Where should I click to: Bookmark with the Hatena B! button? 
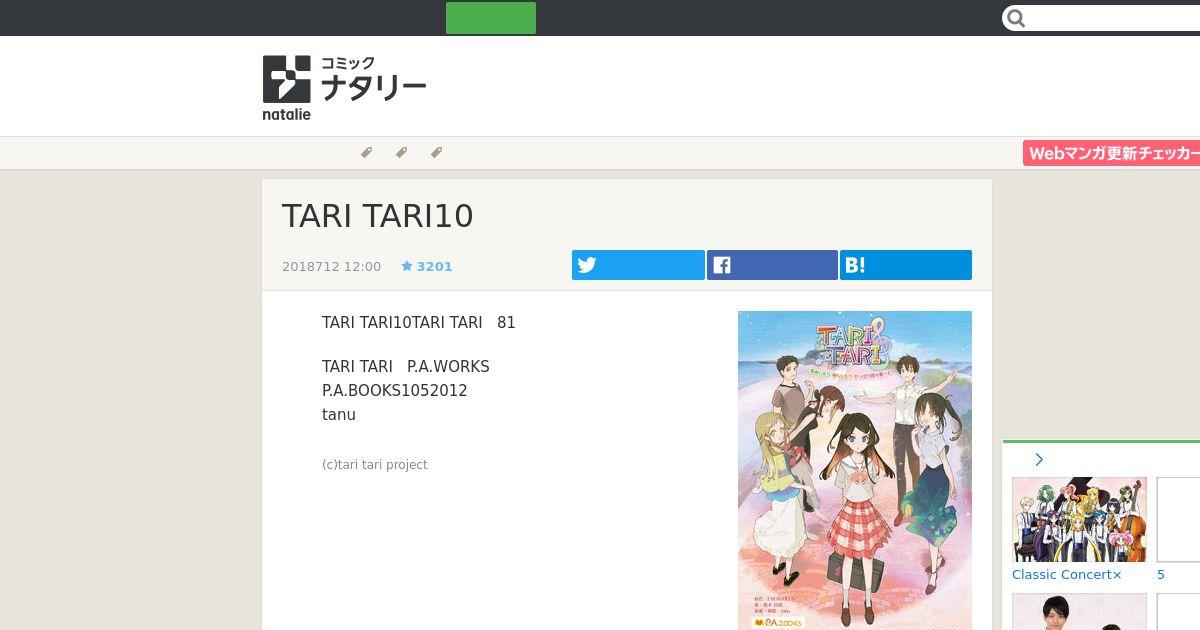(906, 265)
